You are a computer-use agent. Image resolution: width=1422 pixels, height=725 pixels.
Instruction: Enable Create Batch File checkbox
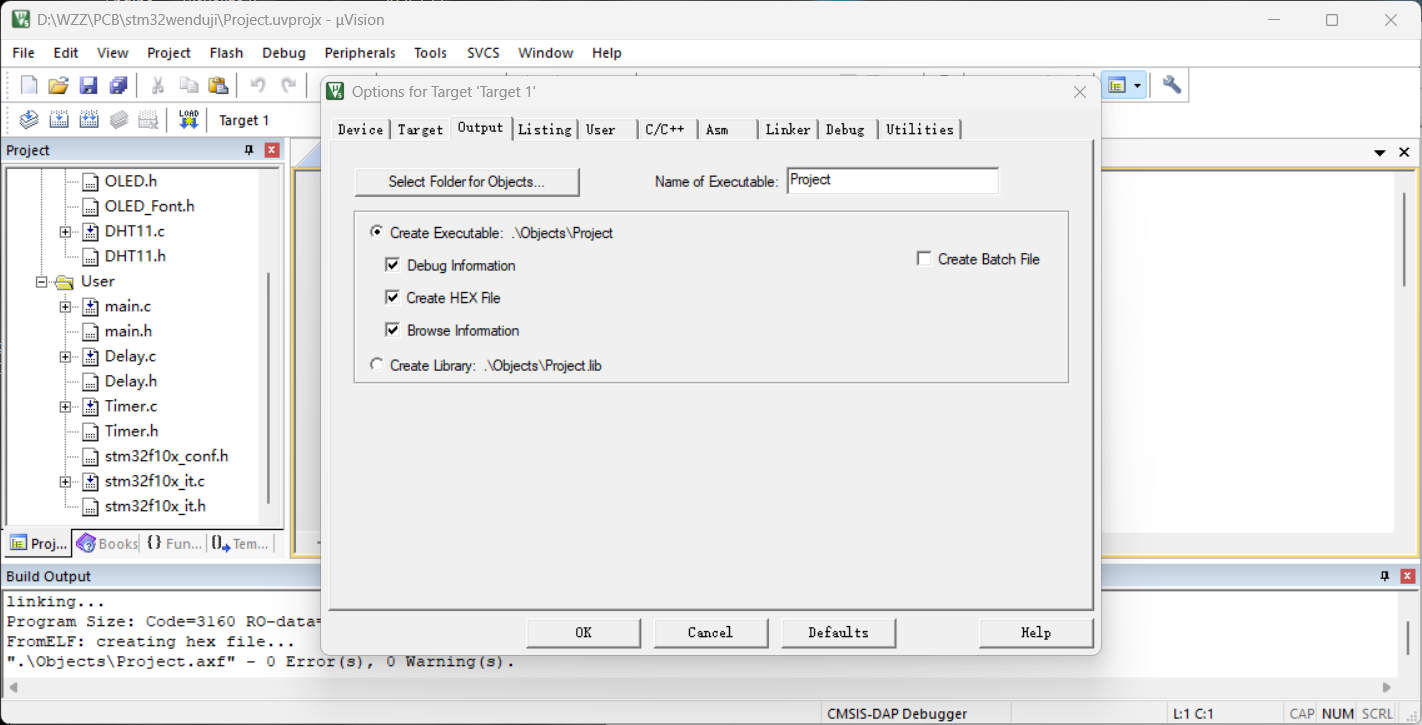(x=924, y=259)
